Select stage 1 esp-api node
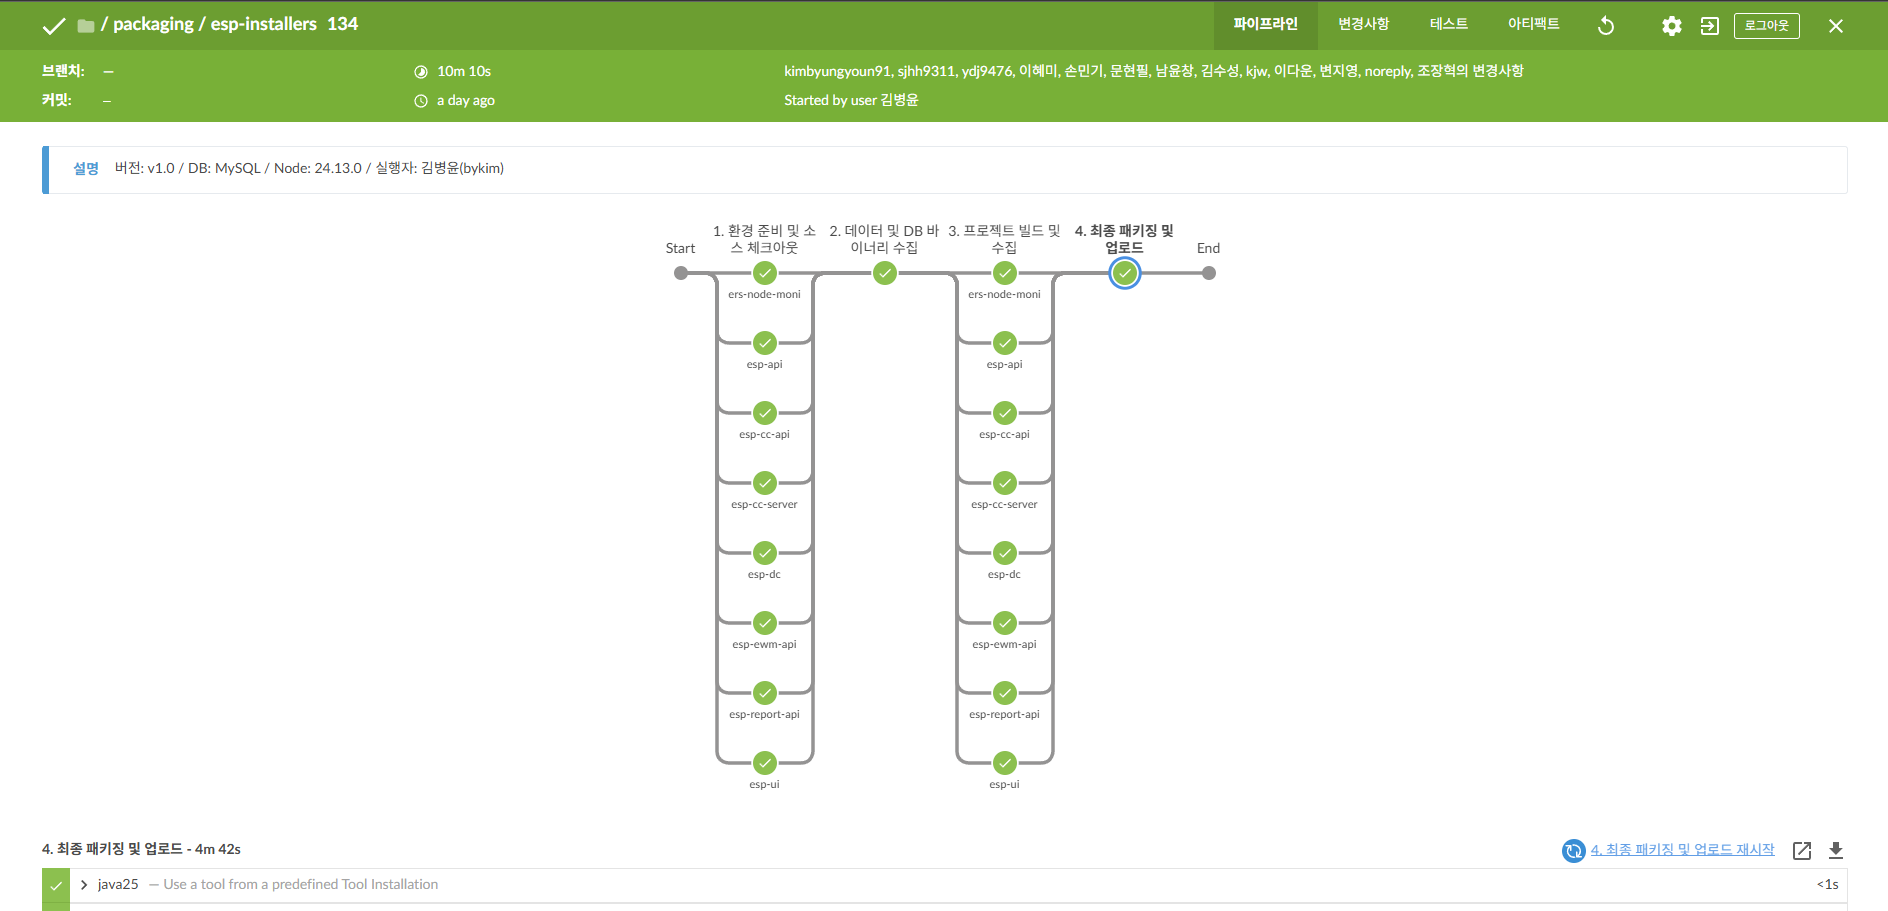This screenshot has width=1888, height=911. pos(765,343)
